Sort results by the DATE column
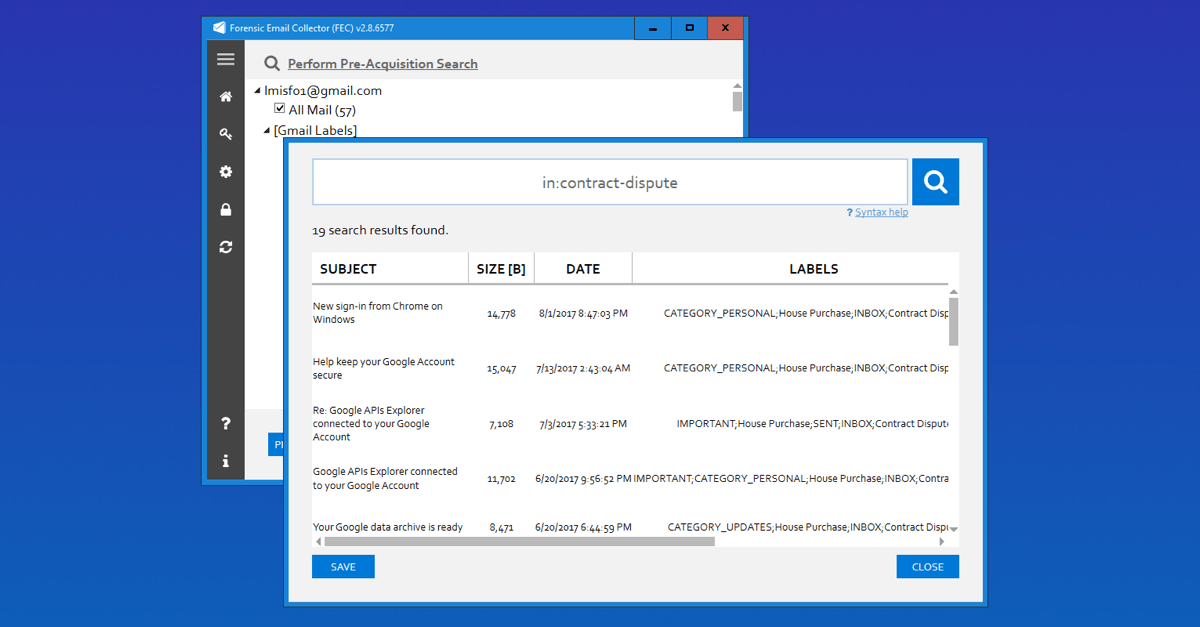The width and height of the screenshot is (1200, 627). [583, 268]
